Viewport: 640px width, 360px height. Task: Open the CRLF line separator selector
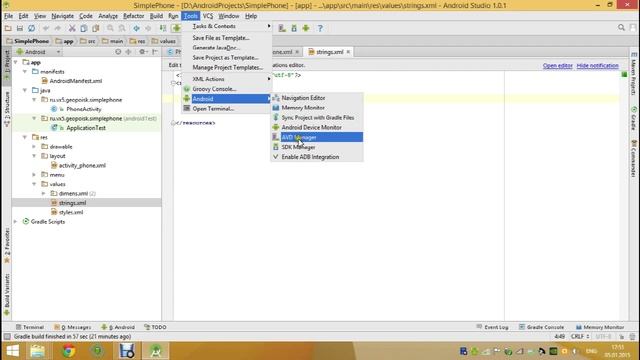click(x=580, y=337)
